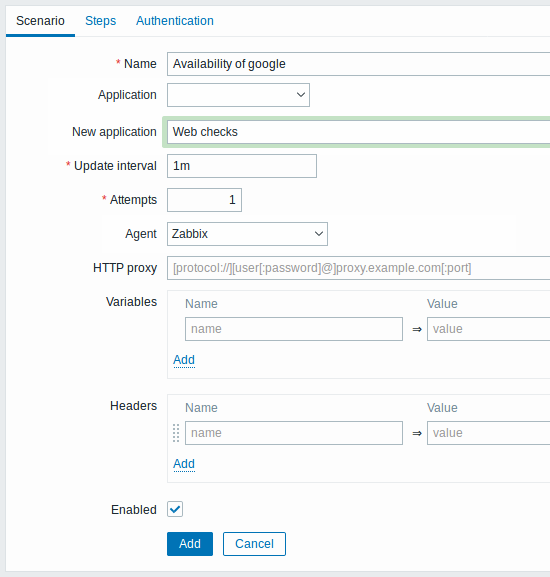Viewport: 550px width, 577px height.
Task: Click the Headers value input box
Action: point(488,433)
